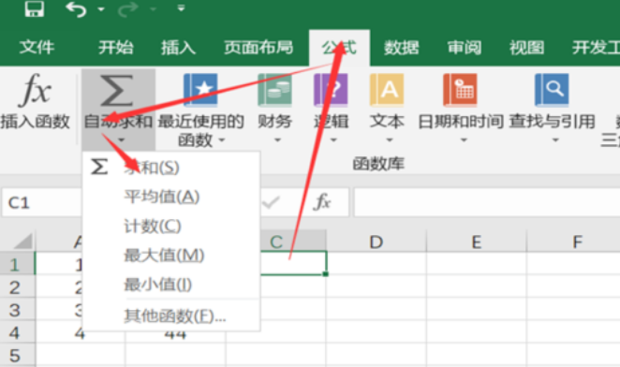The width and height of the screenshot is (620, 367).
Task: Click the 财务 functions icon
Action: (x=275, y=90)
